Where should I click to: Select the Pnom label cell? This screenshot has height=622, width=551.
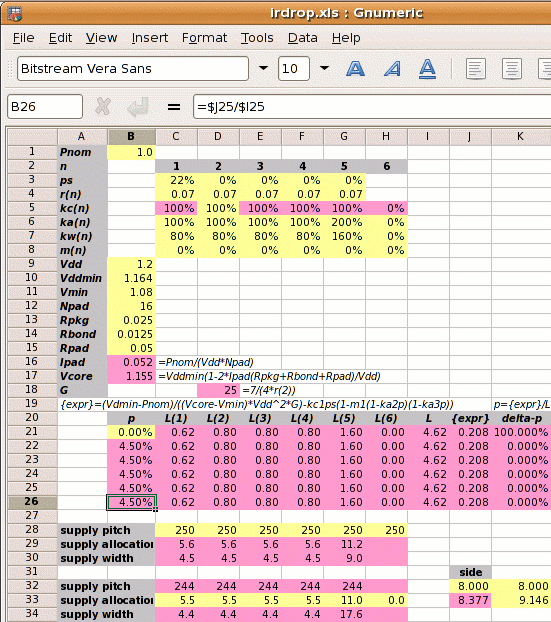coord(82,152)
